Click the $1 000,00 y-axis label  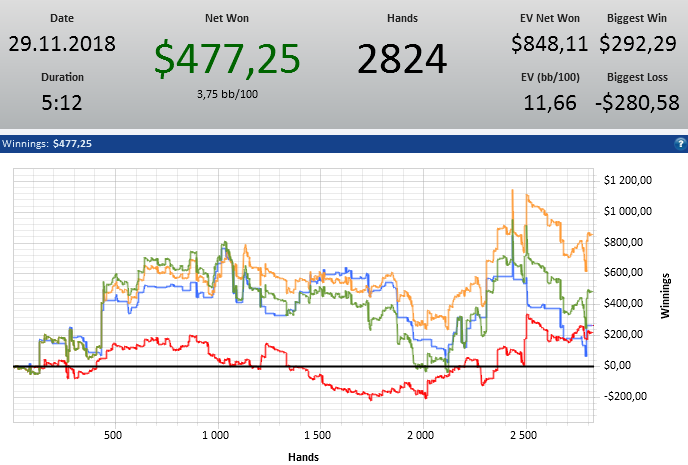pos(628,211)
